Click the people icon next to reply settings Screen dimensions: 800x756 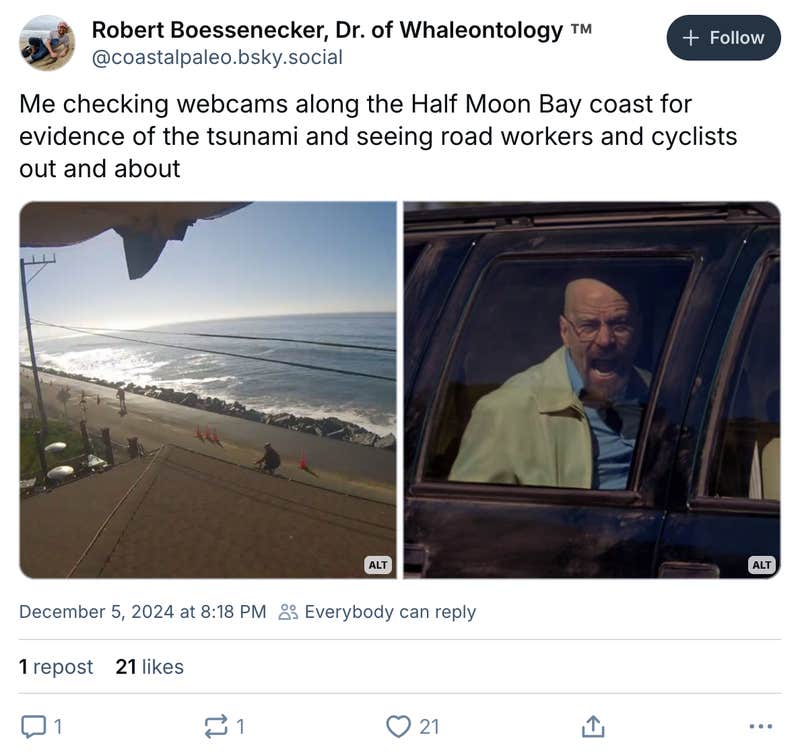pos(289,612)
